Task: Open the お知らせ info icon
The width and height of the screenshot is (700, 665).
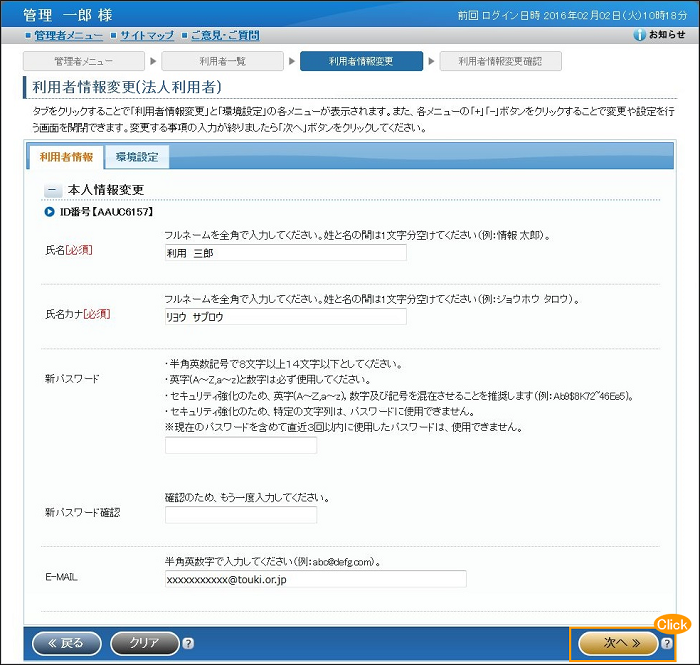Action: (639, 35)
